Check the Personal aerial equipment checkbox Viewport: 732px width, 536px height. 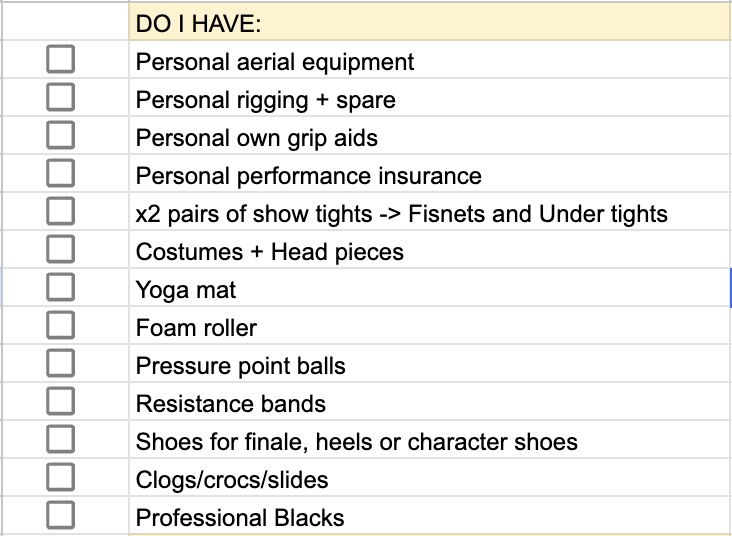[61, 59]
